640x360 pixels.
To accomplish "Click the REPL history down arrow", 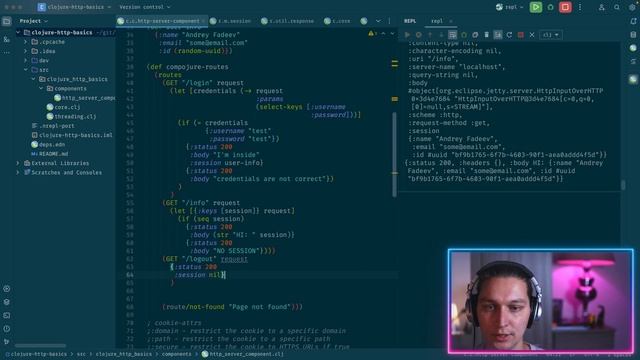I will (441, 35).
